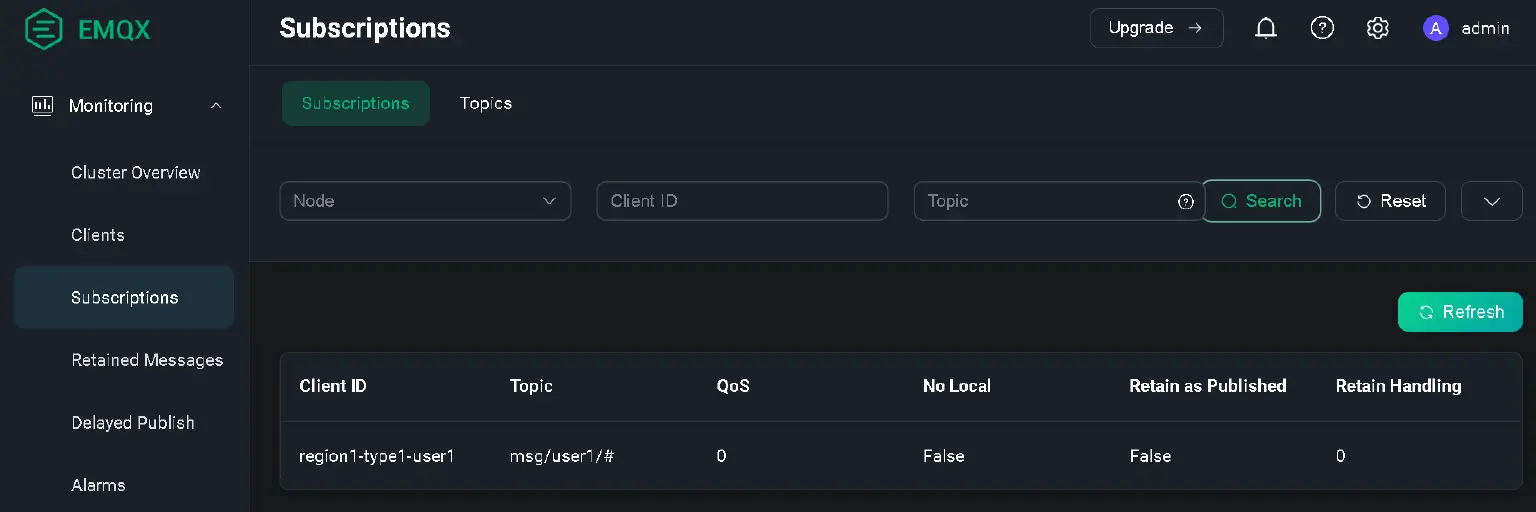Screen dimensions: 1536x512
Task: Go to Cluster Overview
Action: pos(136,172)
